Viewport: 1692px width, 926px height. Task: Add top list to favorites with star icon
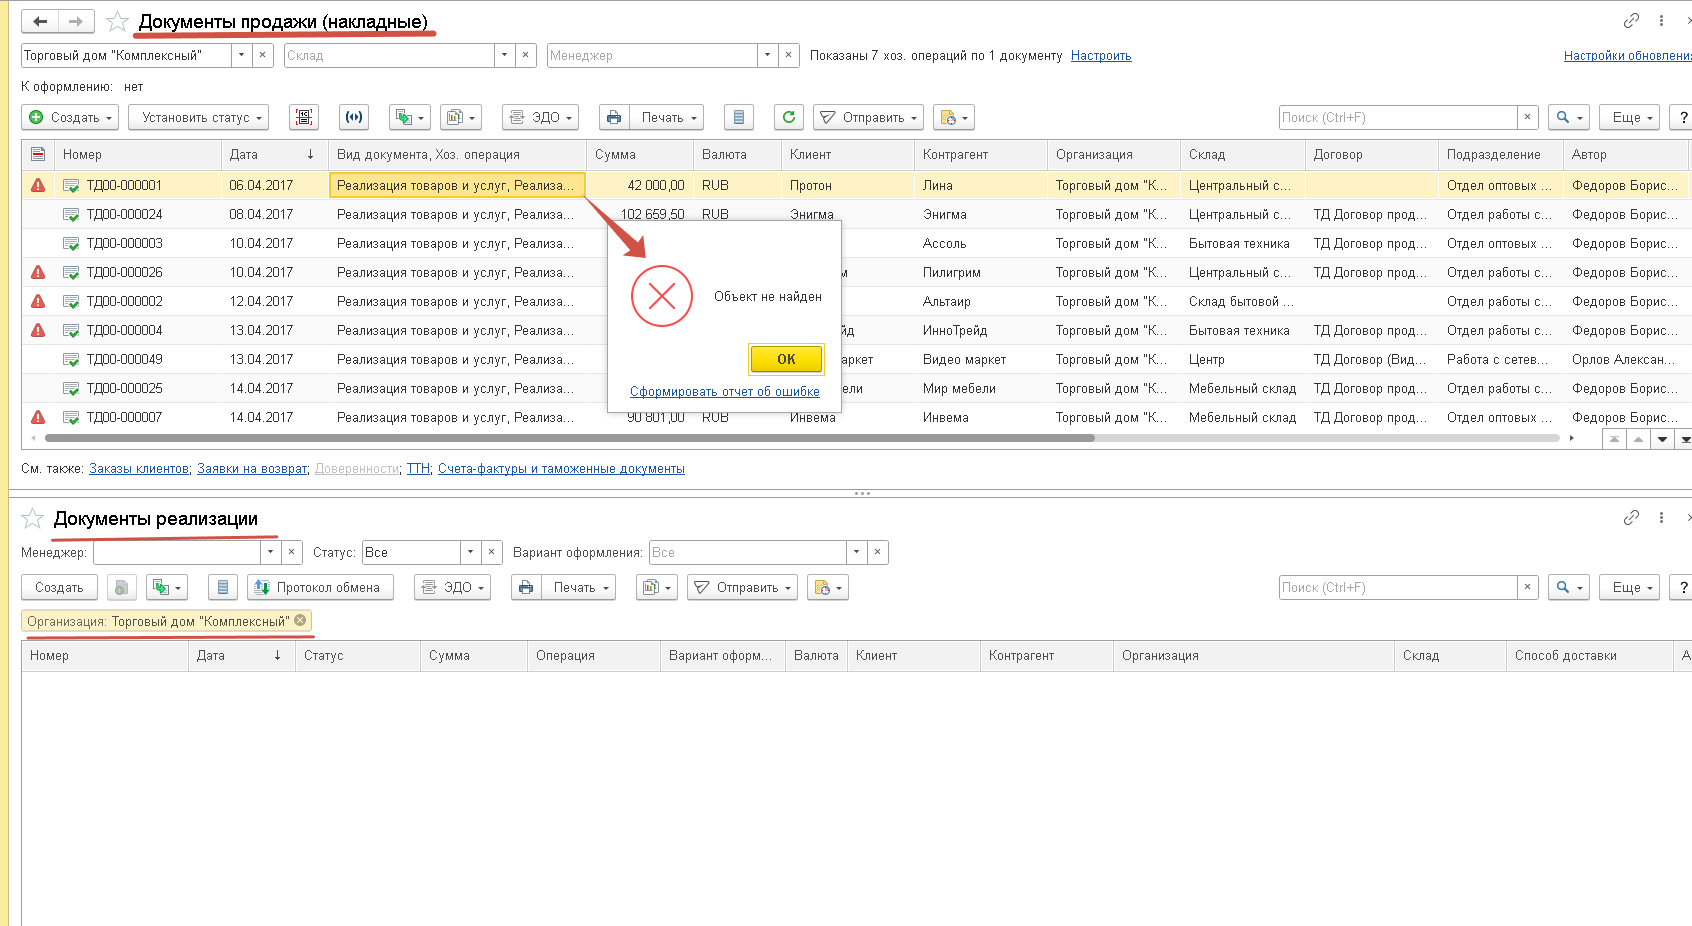coord(117,21)
